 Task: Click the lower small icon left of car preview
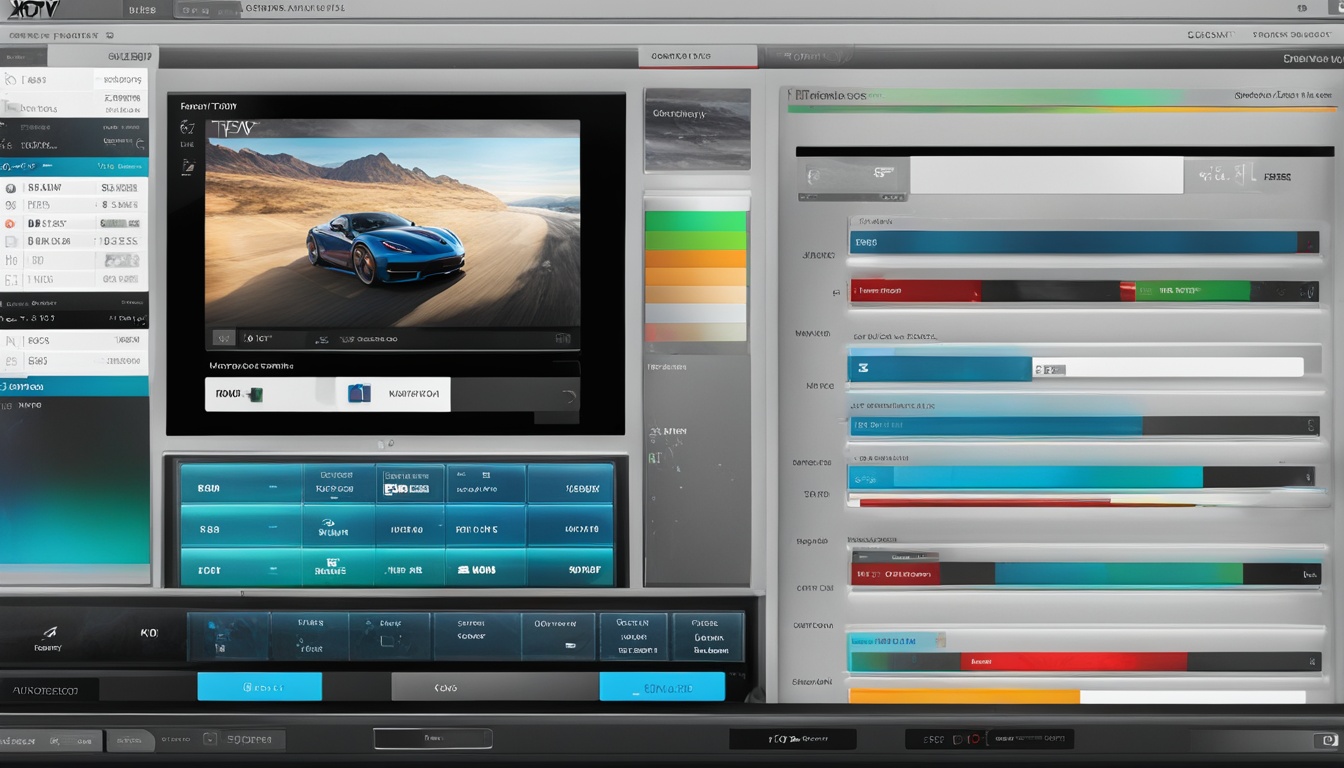click(188, 167)
